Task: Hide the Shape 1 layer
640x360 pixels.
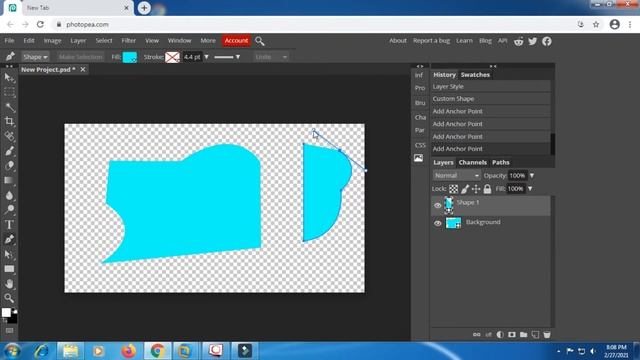Action: click(438, 205)
